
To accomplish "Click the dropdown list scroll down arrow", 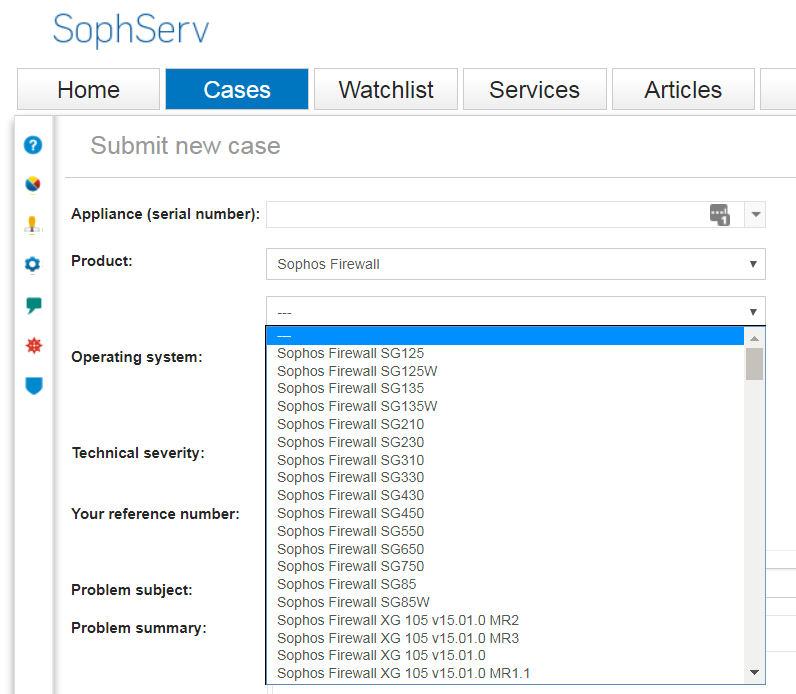I will point(754,672).
